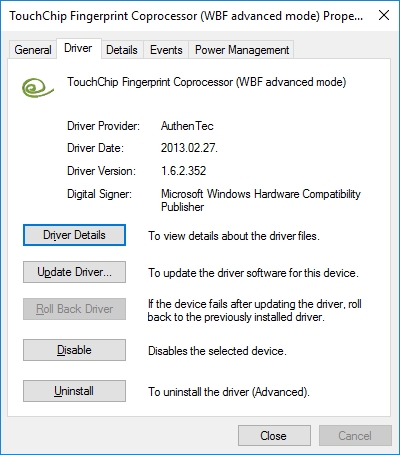Click the green TouchChip device icon

click(x=38, y=88)
